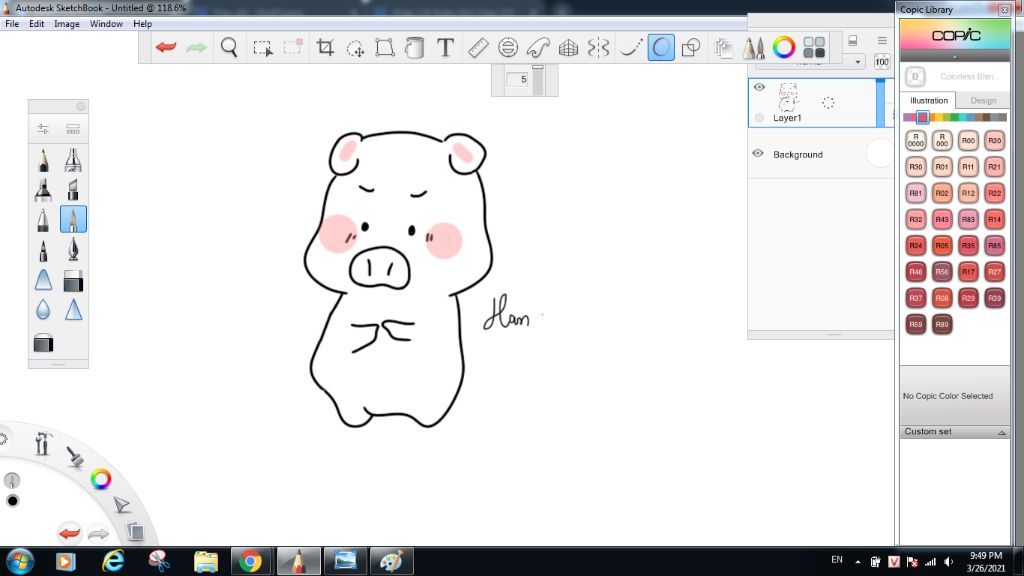1024x576 pixels.
Task: Pick the R89 Copic color swatch
Action: point(942,324)
